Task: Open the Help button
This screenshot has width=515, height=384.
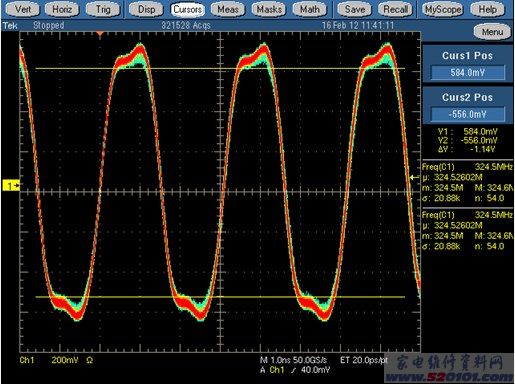Action: click(x=487, y=10)
